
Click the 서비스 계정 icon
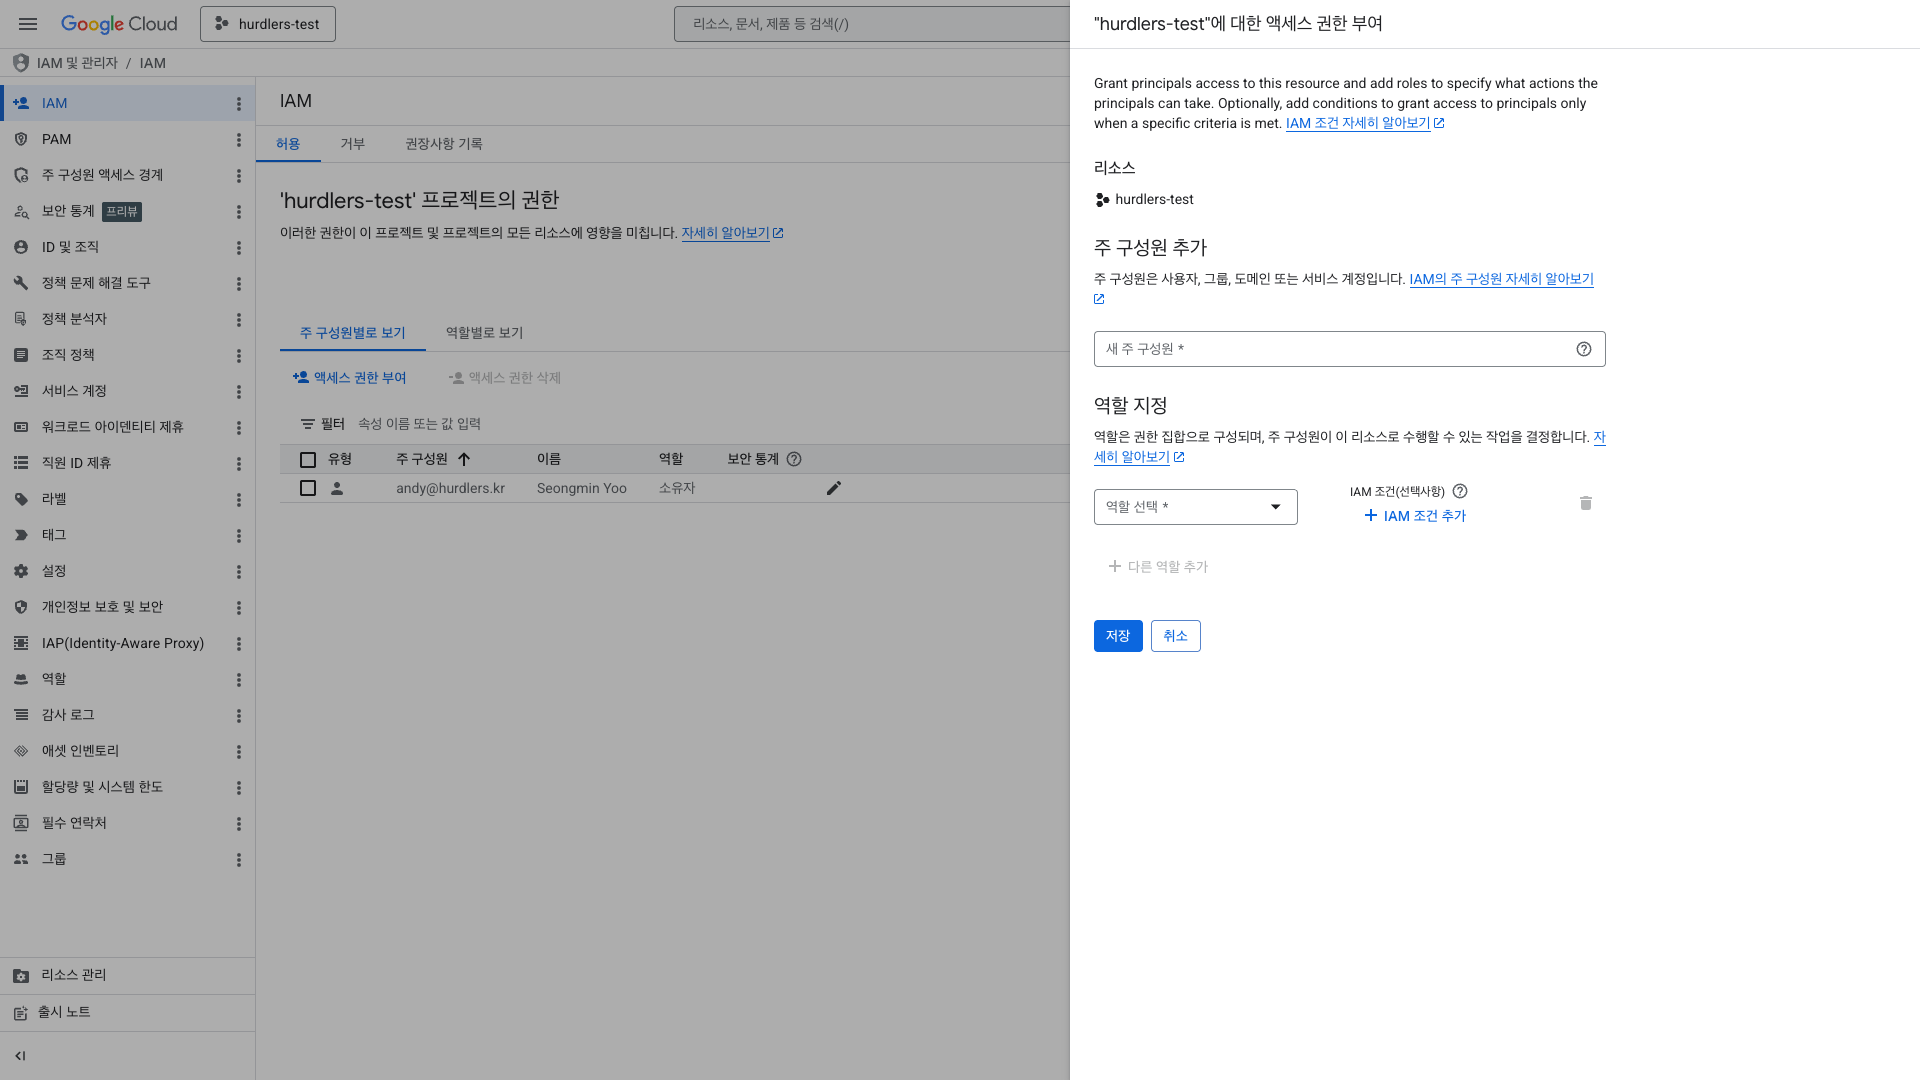[x=21, y=391]
